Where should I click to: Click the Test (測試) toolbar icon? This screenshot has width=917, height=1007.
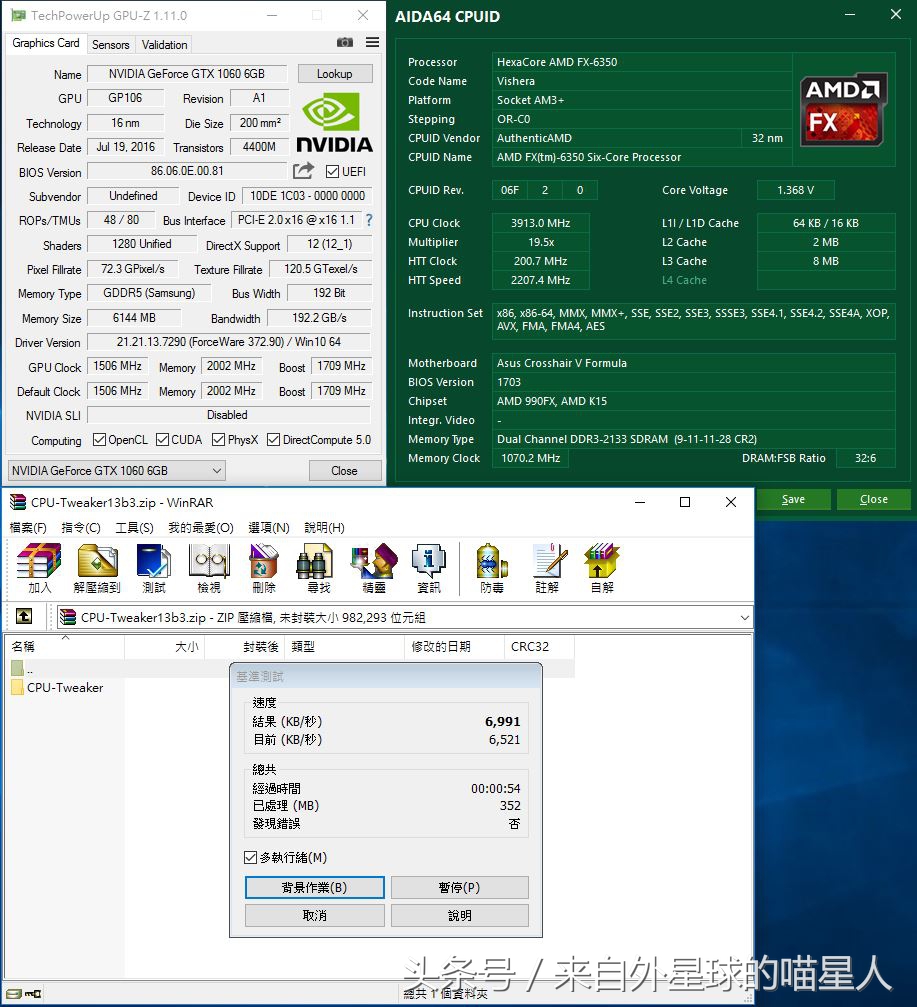154,568
